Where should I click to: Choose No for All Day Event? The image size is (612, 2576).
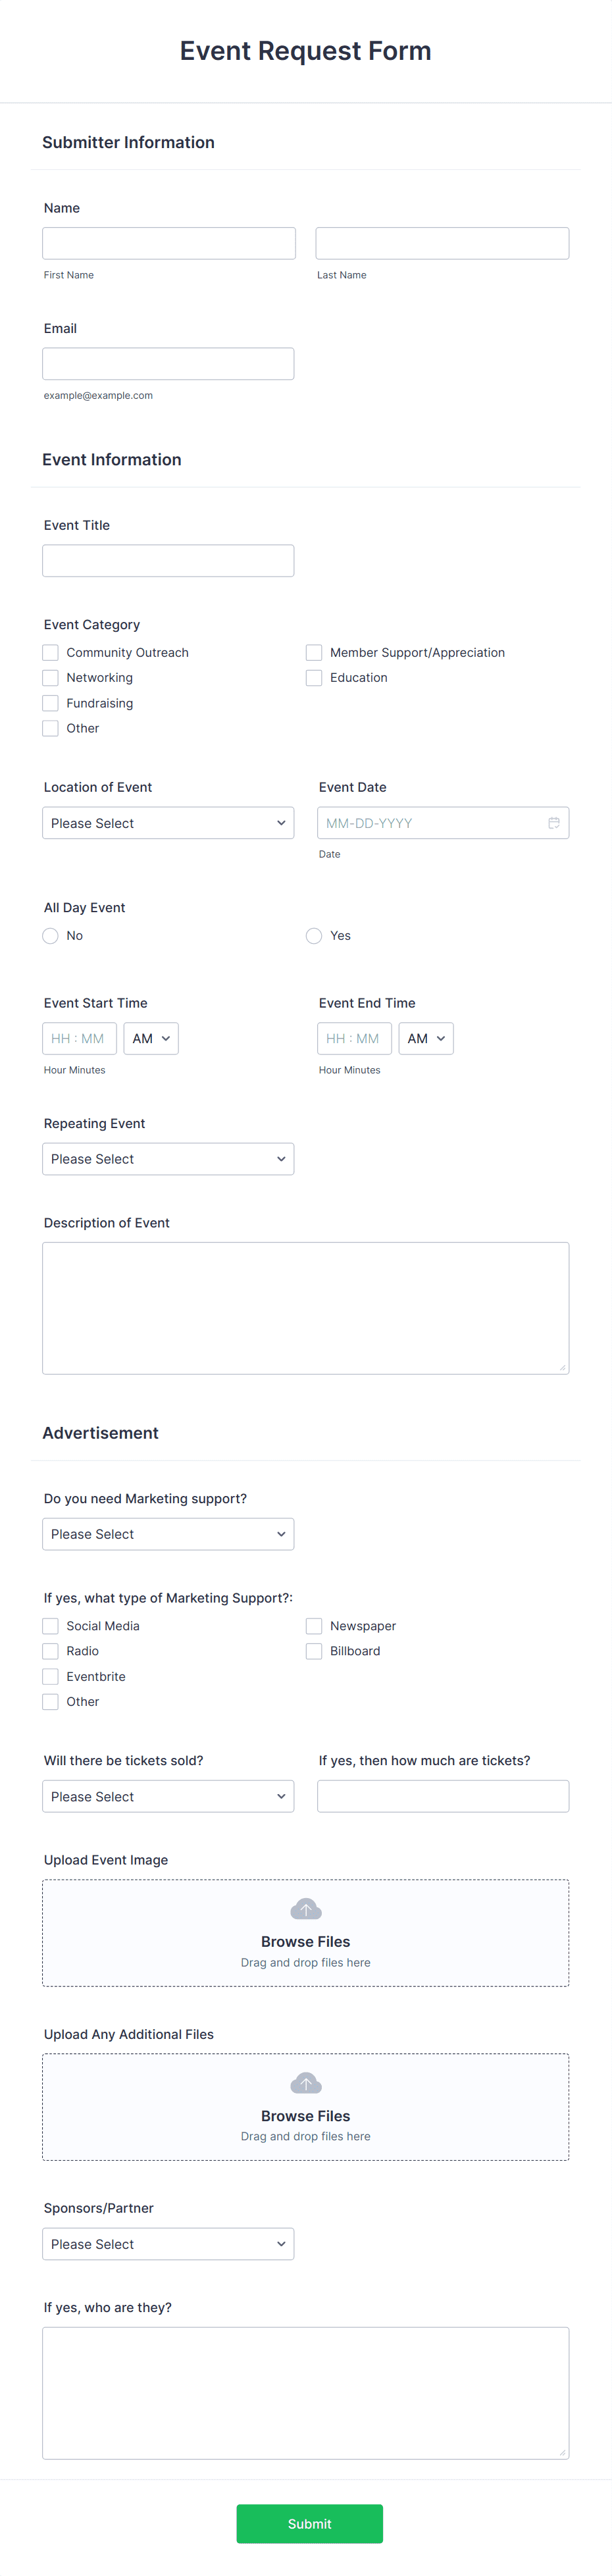(x=50, y=936)
